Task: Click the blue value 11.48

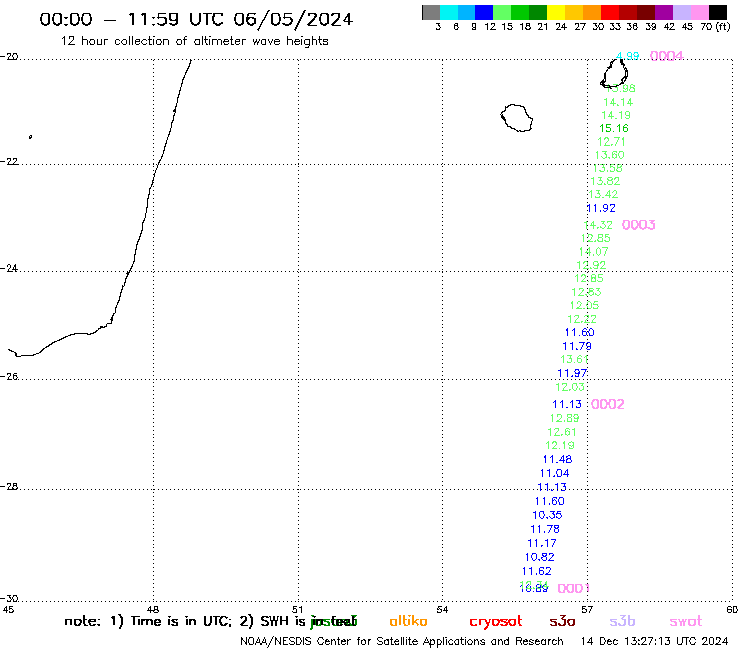Action: pyautogui.click(x=557, y=459)
